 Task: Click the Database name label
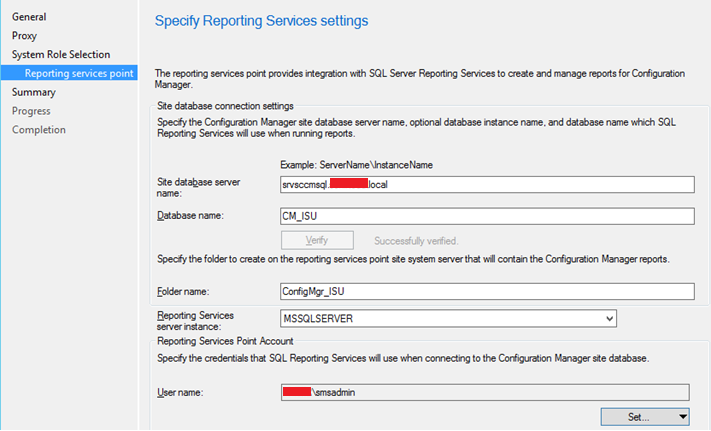pyautogui.click(x=190, y=216)
